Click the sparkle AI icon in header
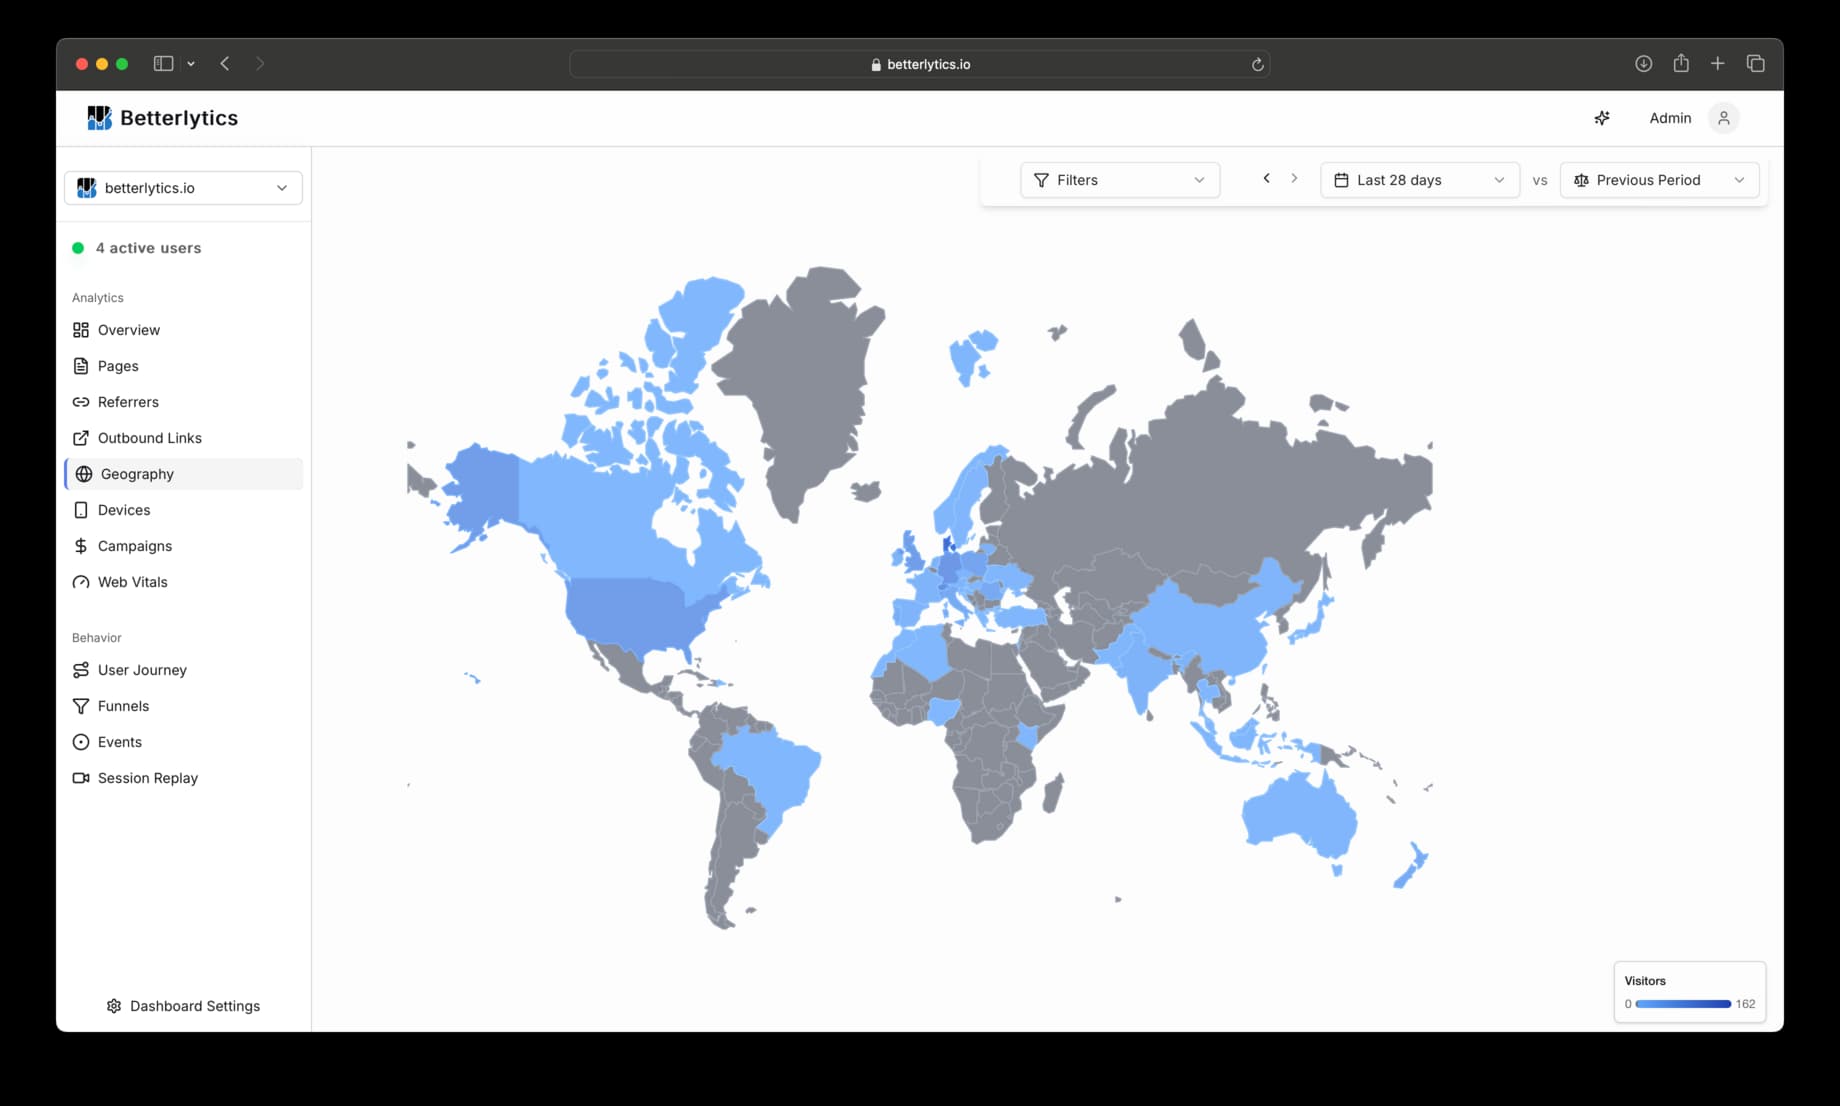Screen dimensions: 1840x1106 pos(1601,117)
